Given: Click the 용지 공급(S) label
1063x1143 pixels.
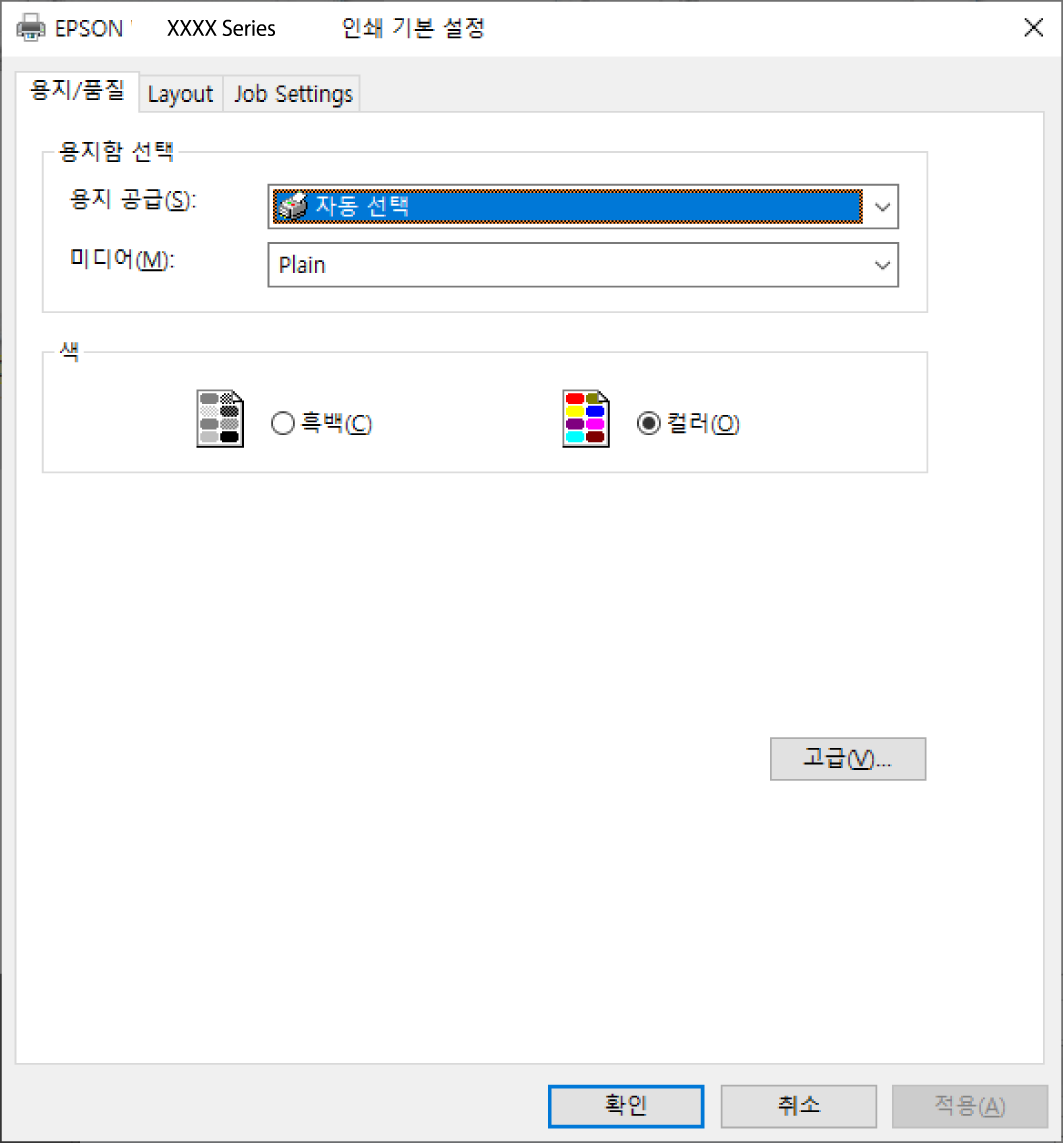Looking at the screenshot, I should tap(133, 199).
